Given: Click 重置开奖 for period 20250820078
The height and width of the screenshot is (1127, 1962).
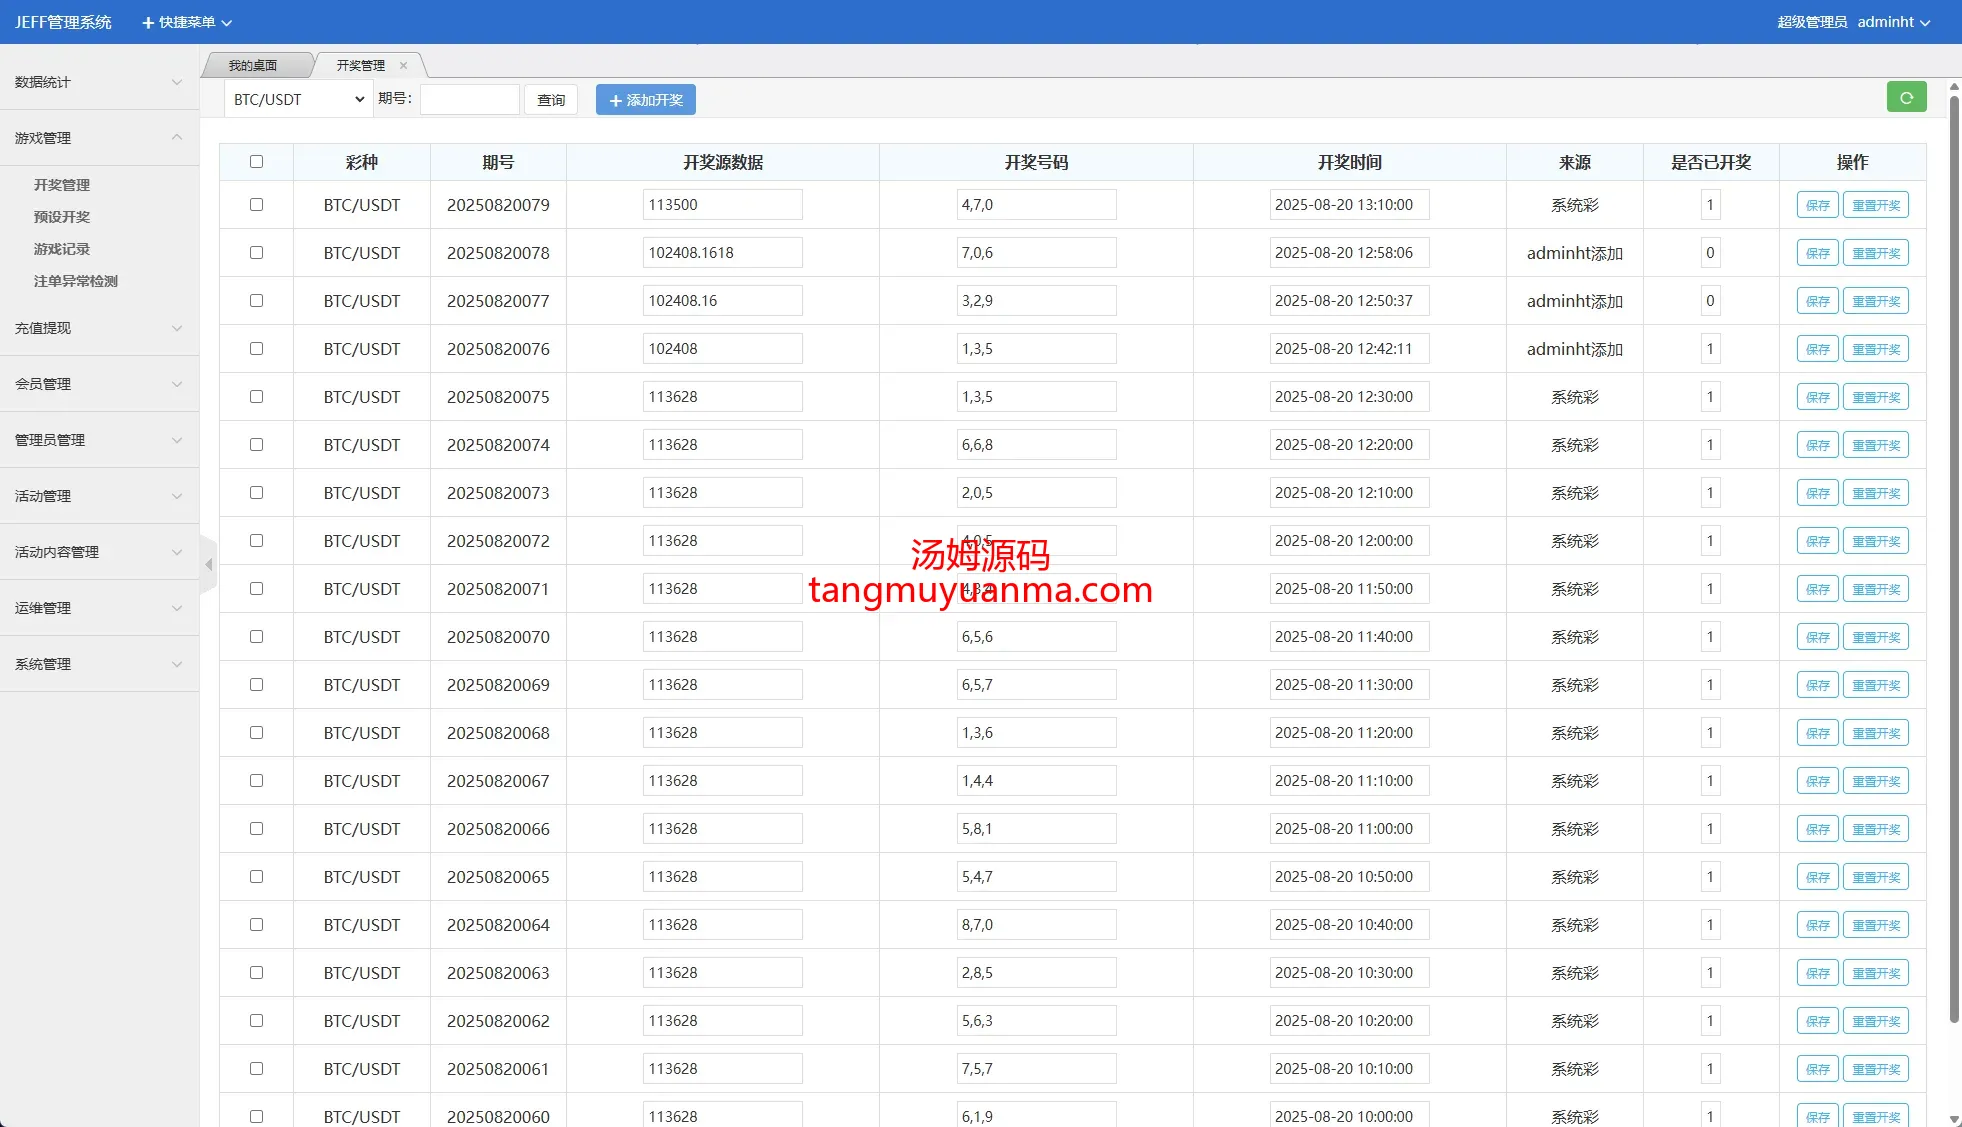Looking at the screenshot, I should pyautogui.click(x=1875, y=253).
